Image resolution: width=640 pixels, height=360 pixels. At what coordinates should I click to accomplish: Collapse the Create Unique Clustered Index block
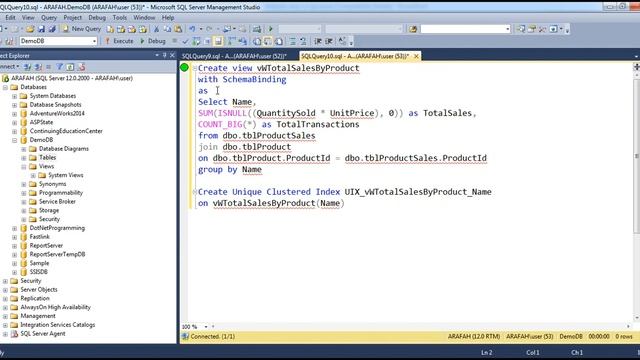pyautogui.click(x=195, y=192)
